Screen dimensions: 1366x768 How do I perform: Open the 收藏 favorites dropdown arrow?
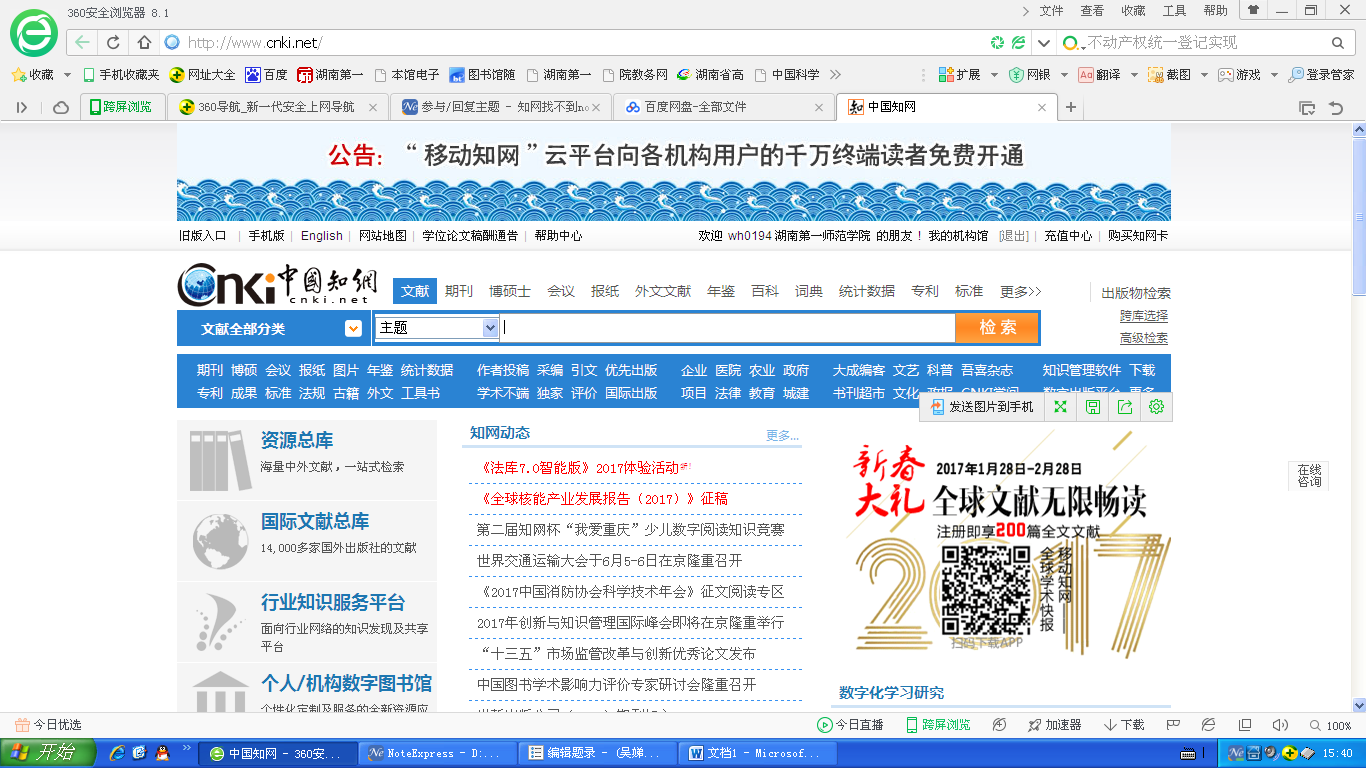[67, 75]
